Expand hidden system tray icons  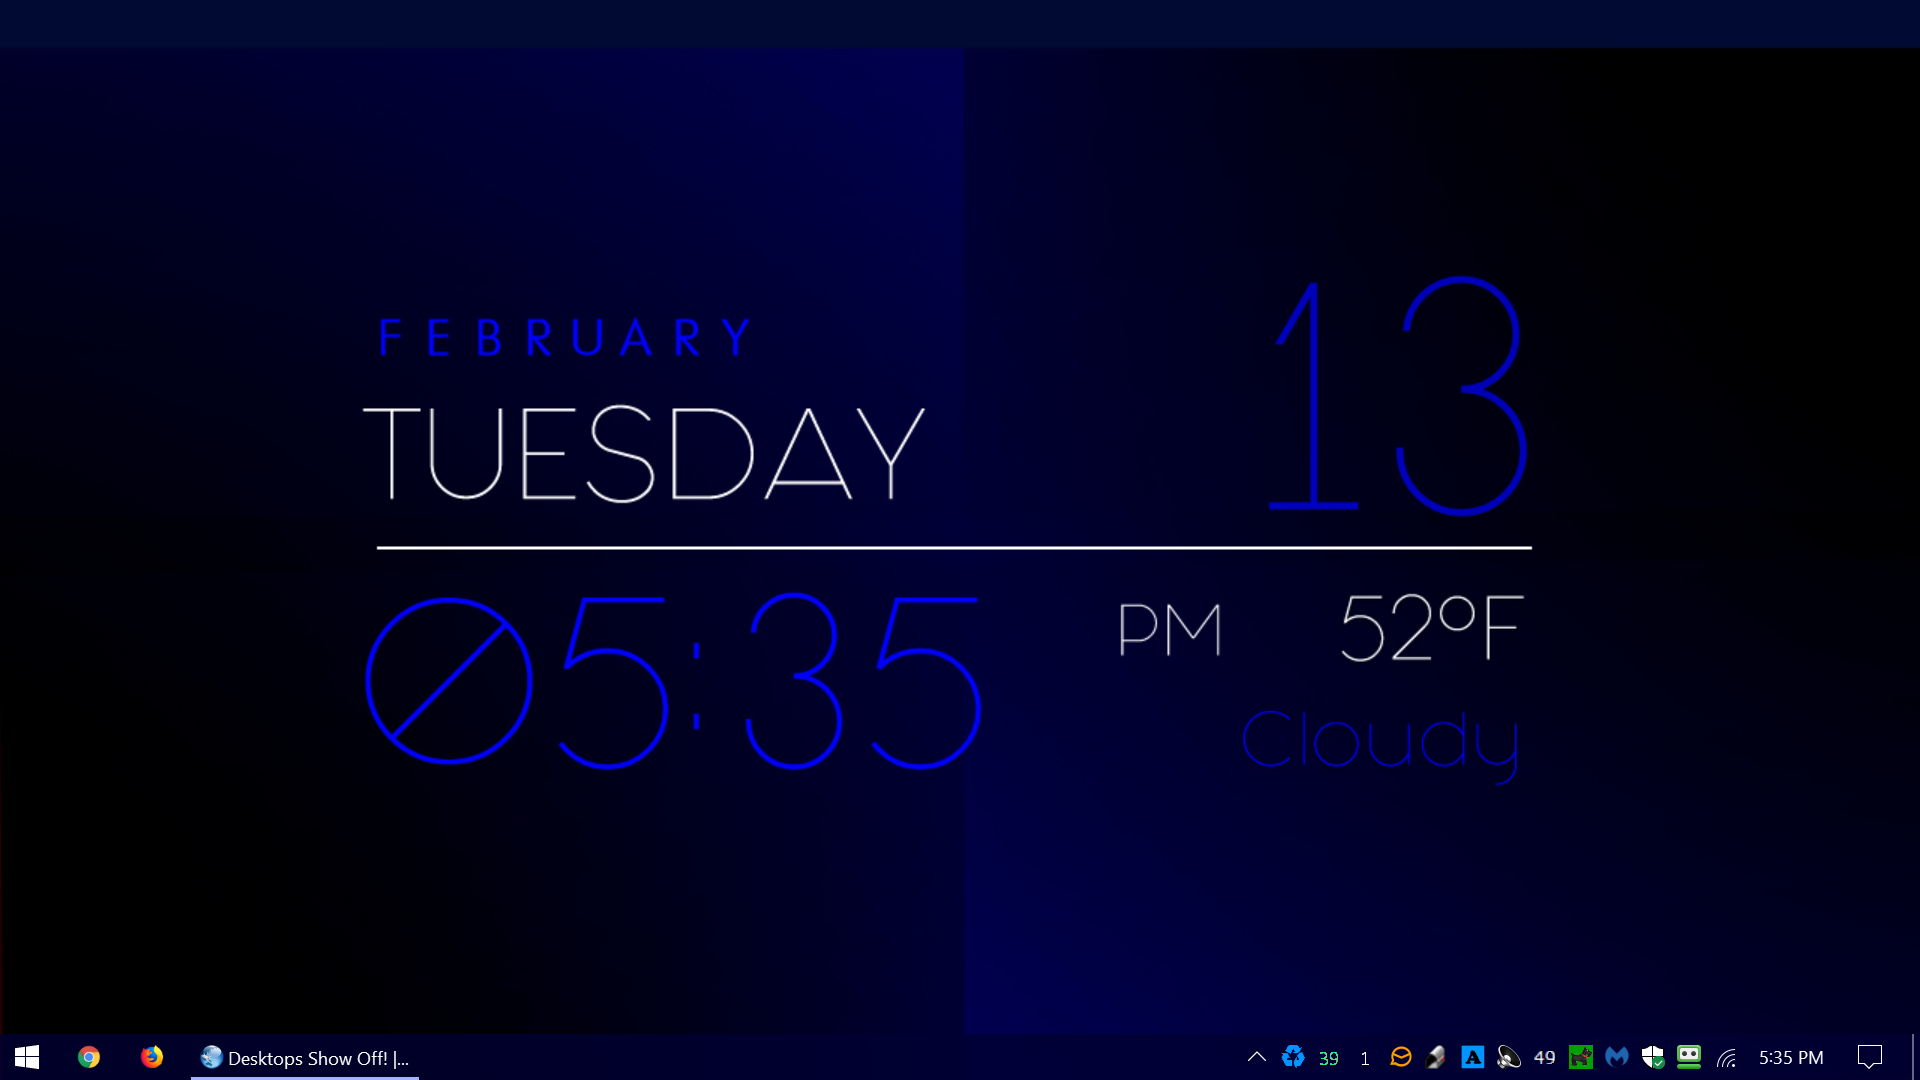pos(1257,1057)
